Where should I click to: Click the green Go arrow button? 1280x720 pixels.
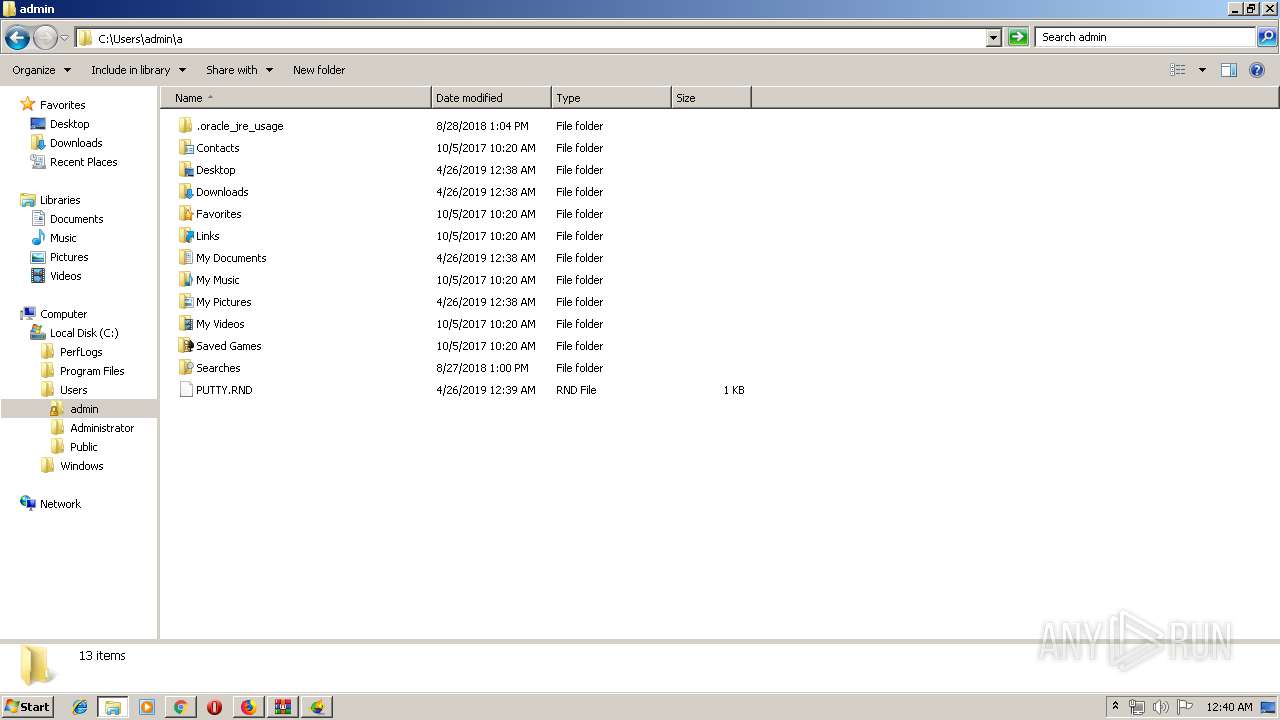tap(1018, 38)
